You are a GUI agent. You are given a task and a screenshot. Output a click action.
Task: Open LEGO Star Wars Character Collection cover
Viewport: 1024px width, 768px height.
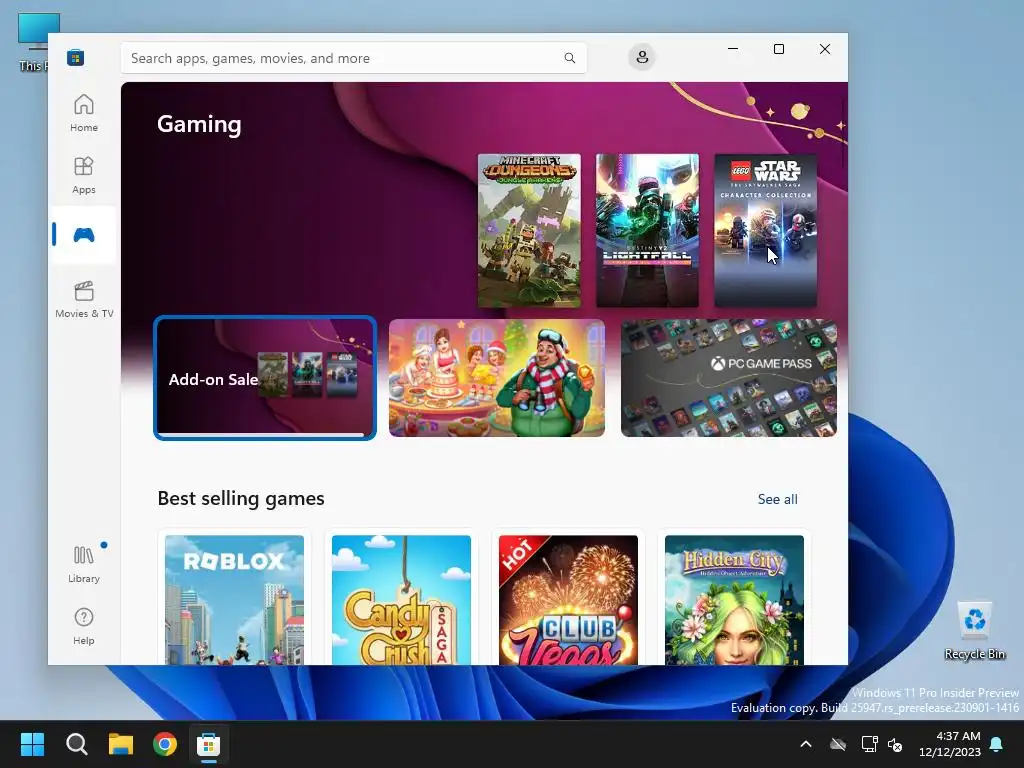[765, 231]
